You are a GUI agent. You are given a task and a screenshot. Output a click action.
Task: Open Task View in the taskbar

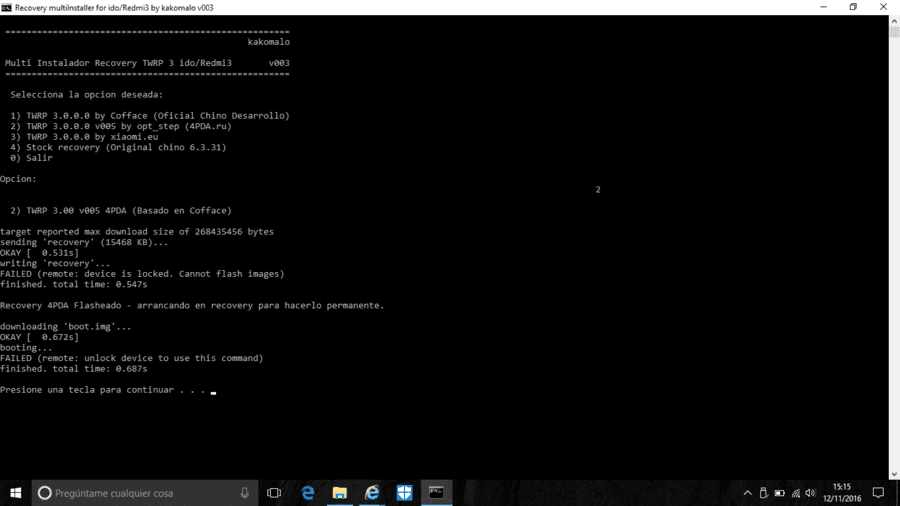tap(274, 493)
